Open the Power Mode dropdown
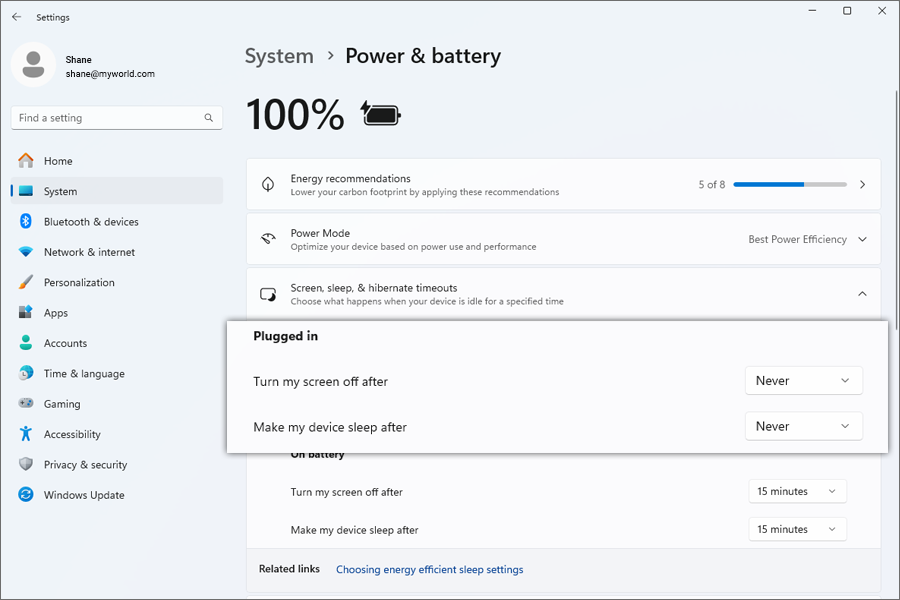 [x=807, y=240]
